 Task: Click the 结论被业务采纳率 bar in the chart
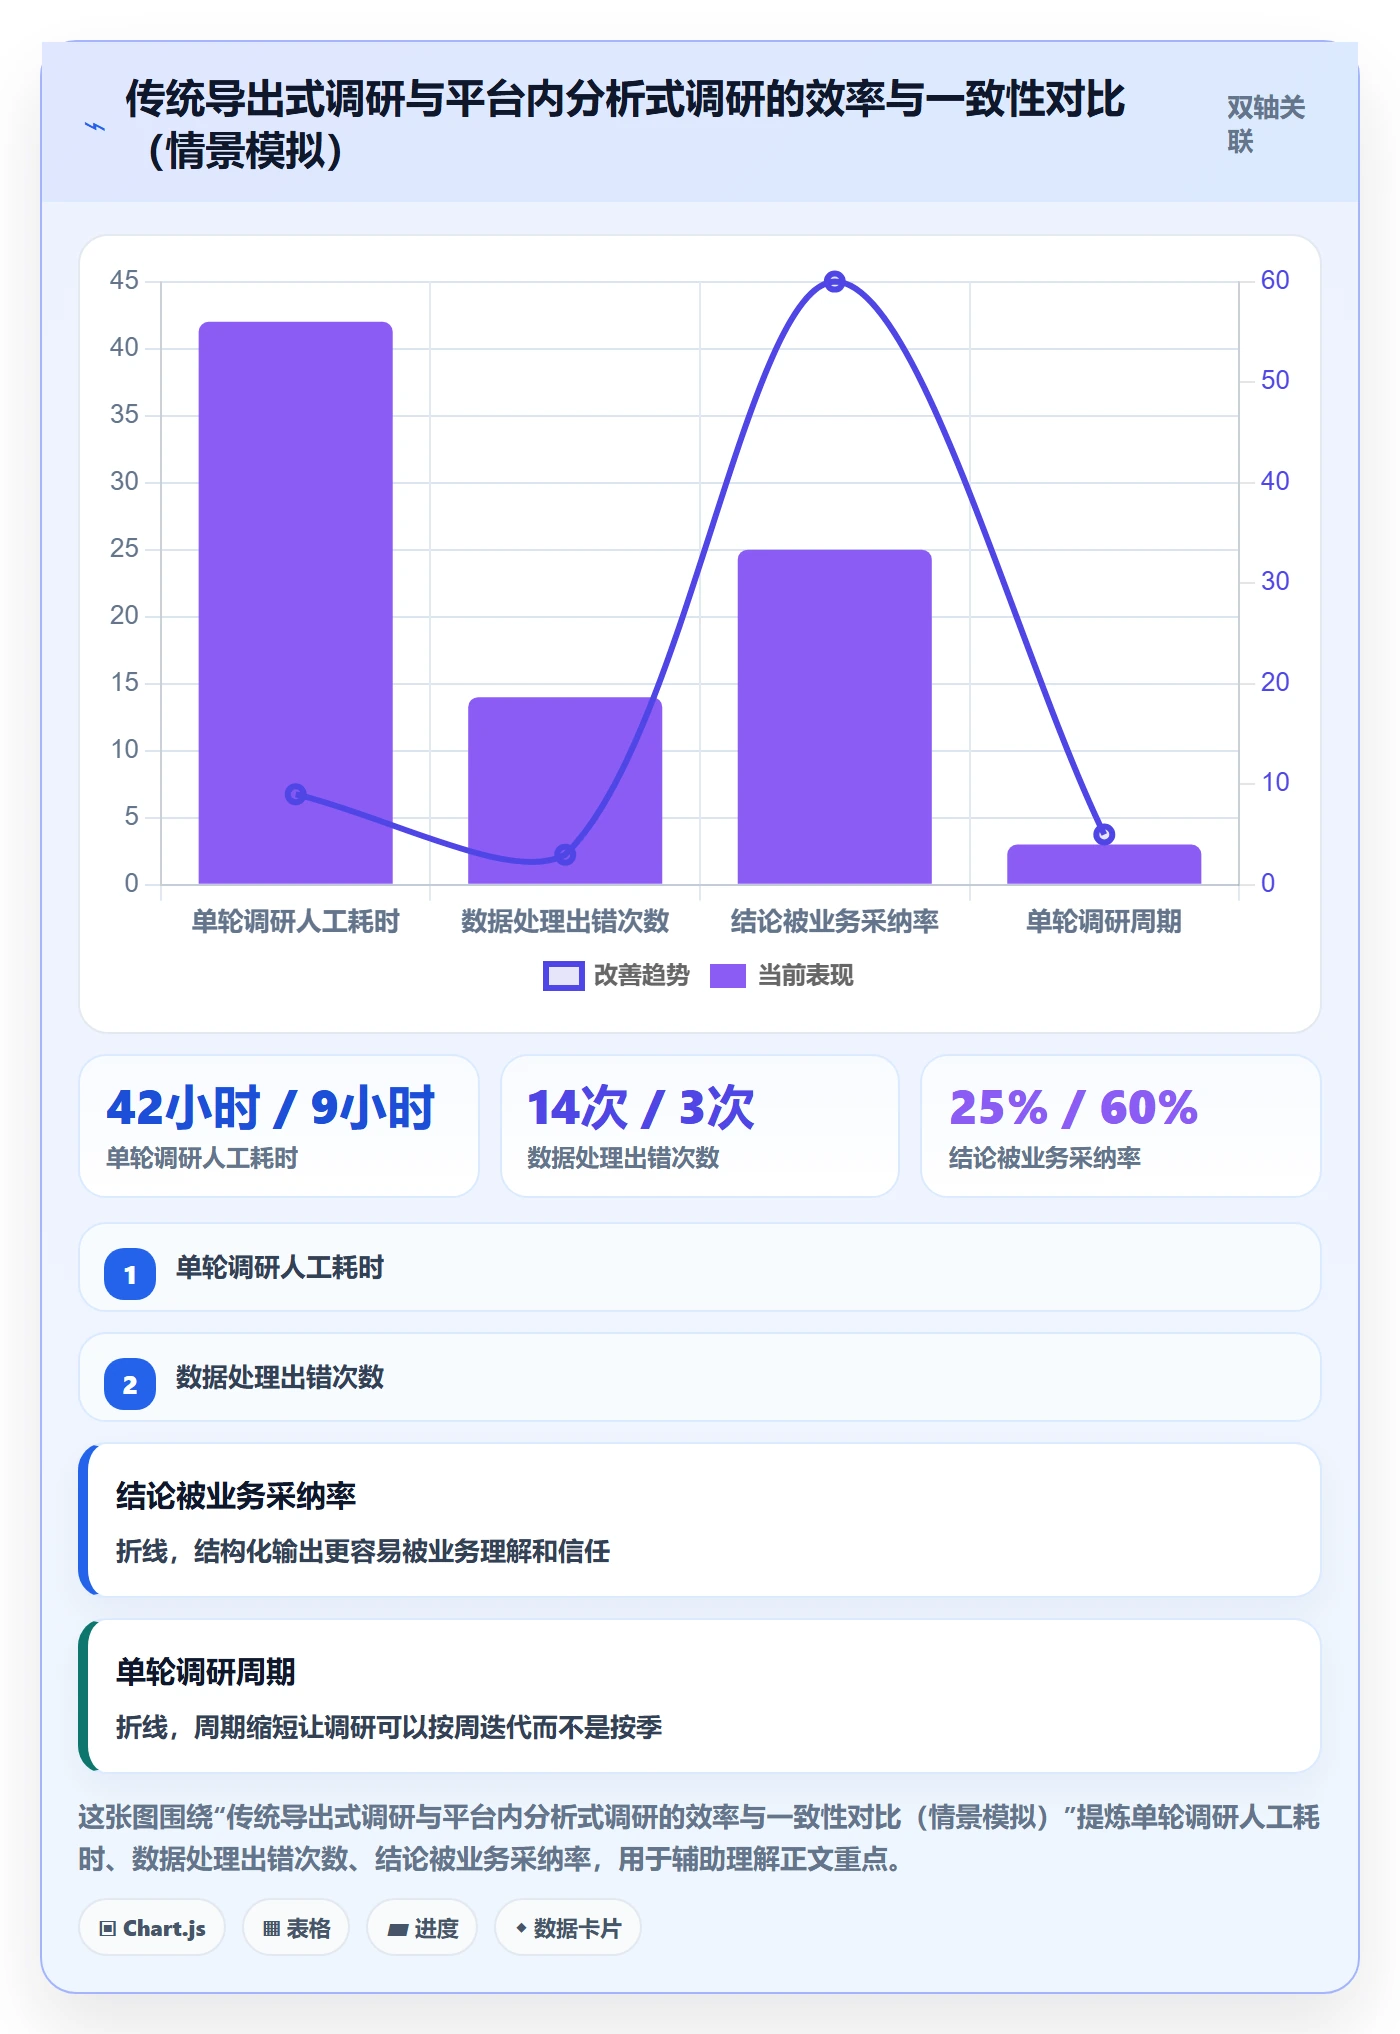tap(835, 717)
